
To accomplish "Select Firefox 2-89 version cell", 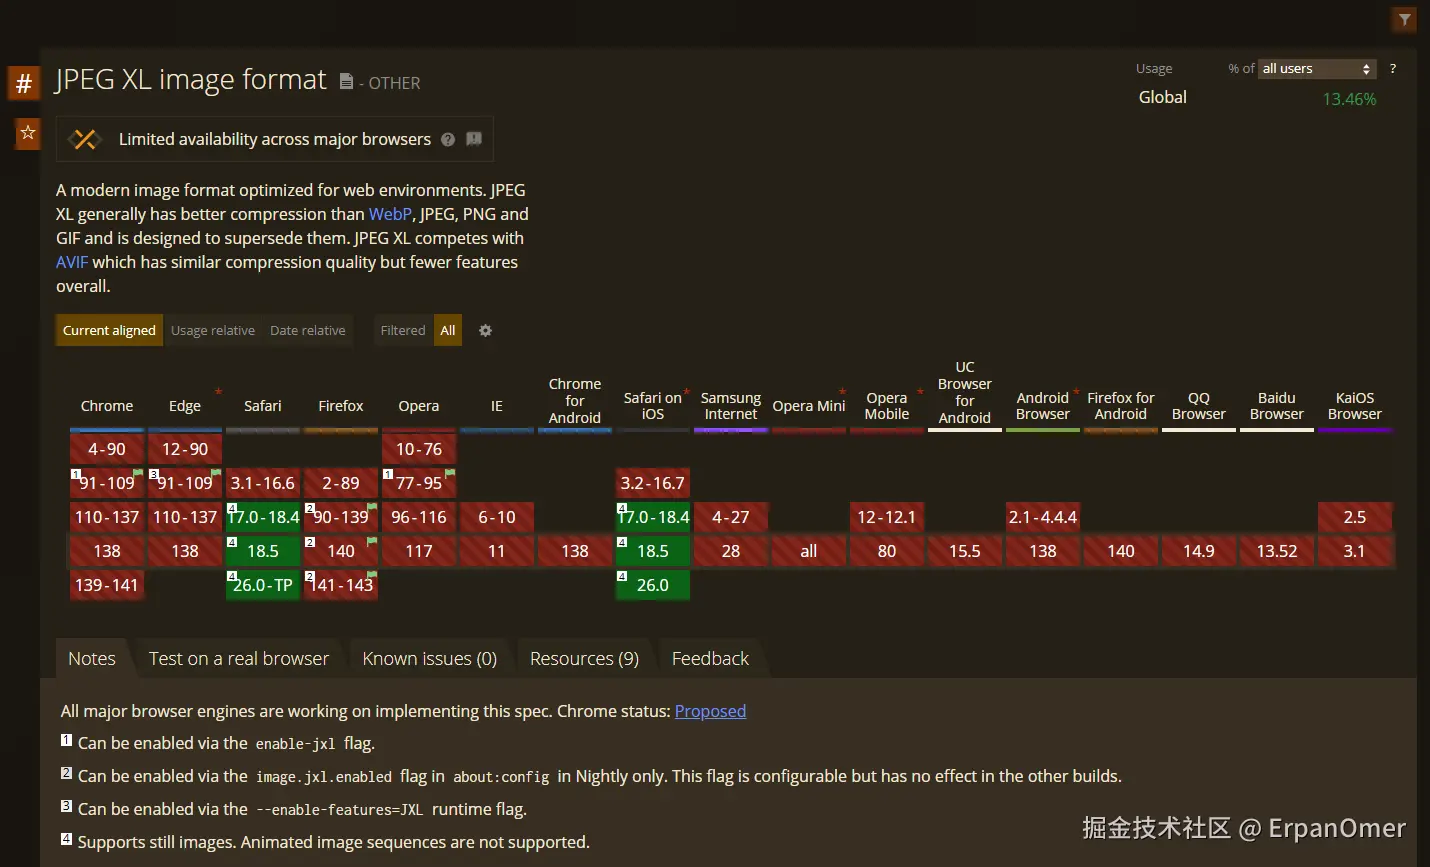I will [x=341, y=483].
